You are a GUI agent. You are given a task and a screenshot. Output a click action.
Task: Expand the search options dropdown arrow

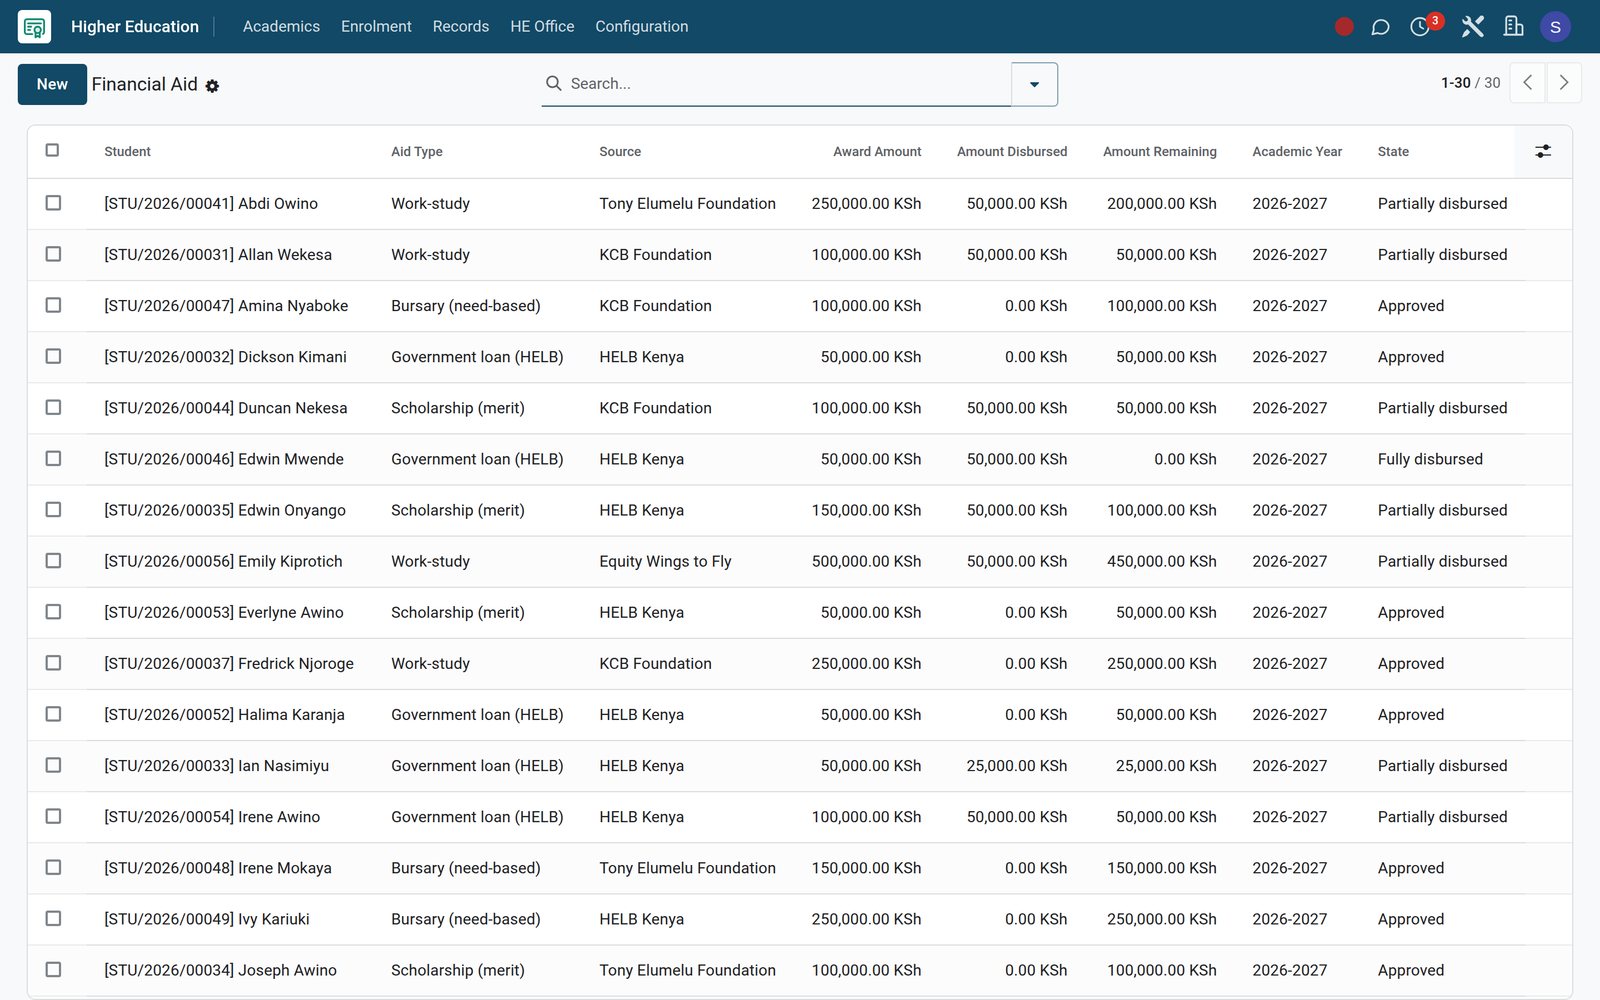1034,84
